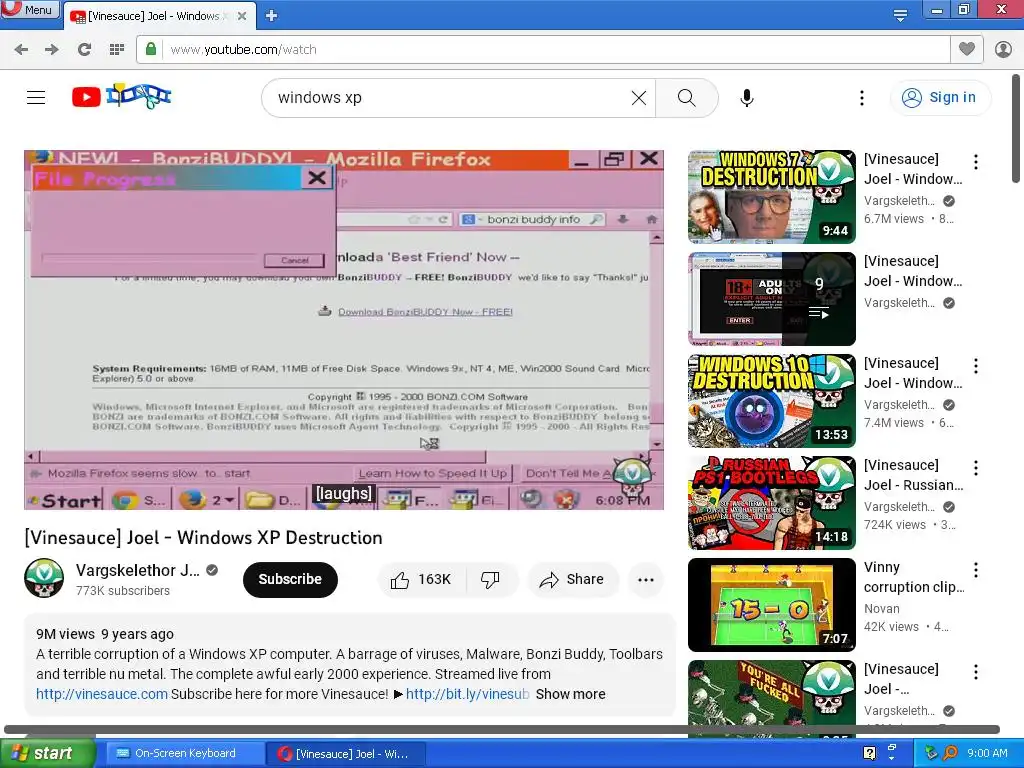Search with your voice microphone
This screenshot has width=1024, height=768.
tap(747, 98)
